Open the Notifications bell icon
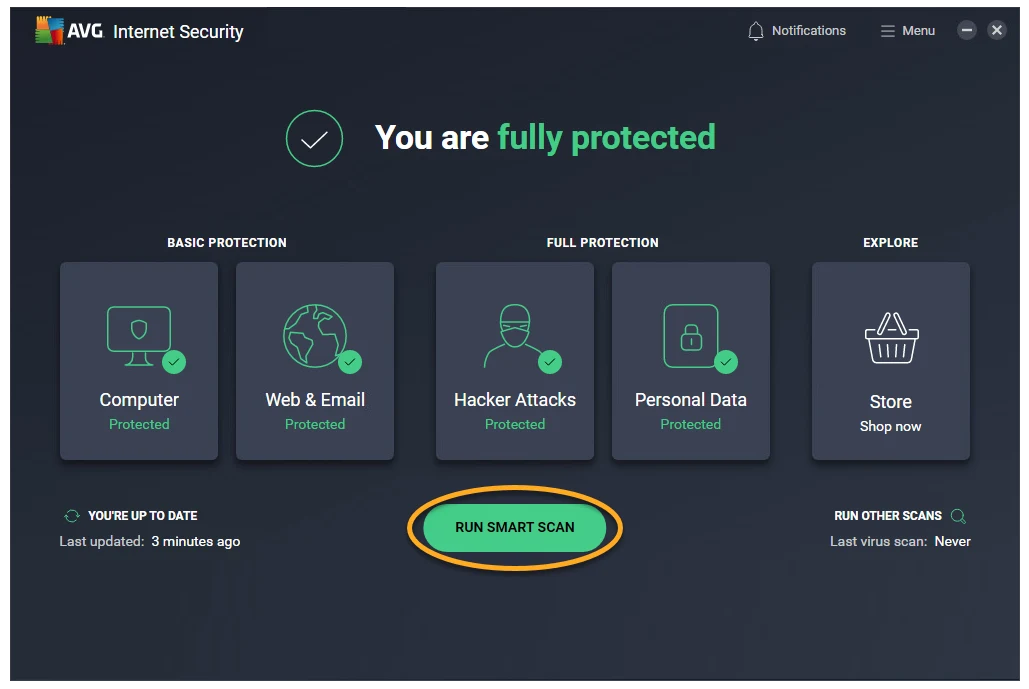1029x689 pixels. (756, 31)
